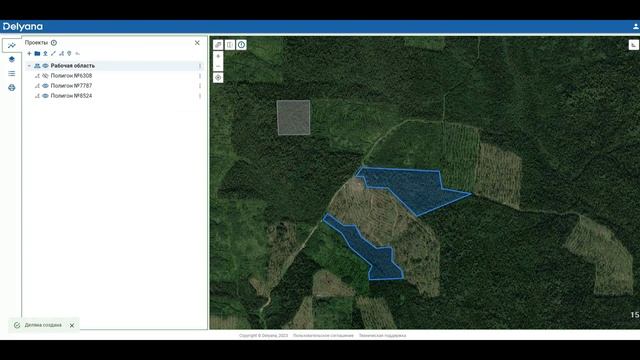Open the list menu sidebar icon
640x360 pixels.
coord(11,73)
